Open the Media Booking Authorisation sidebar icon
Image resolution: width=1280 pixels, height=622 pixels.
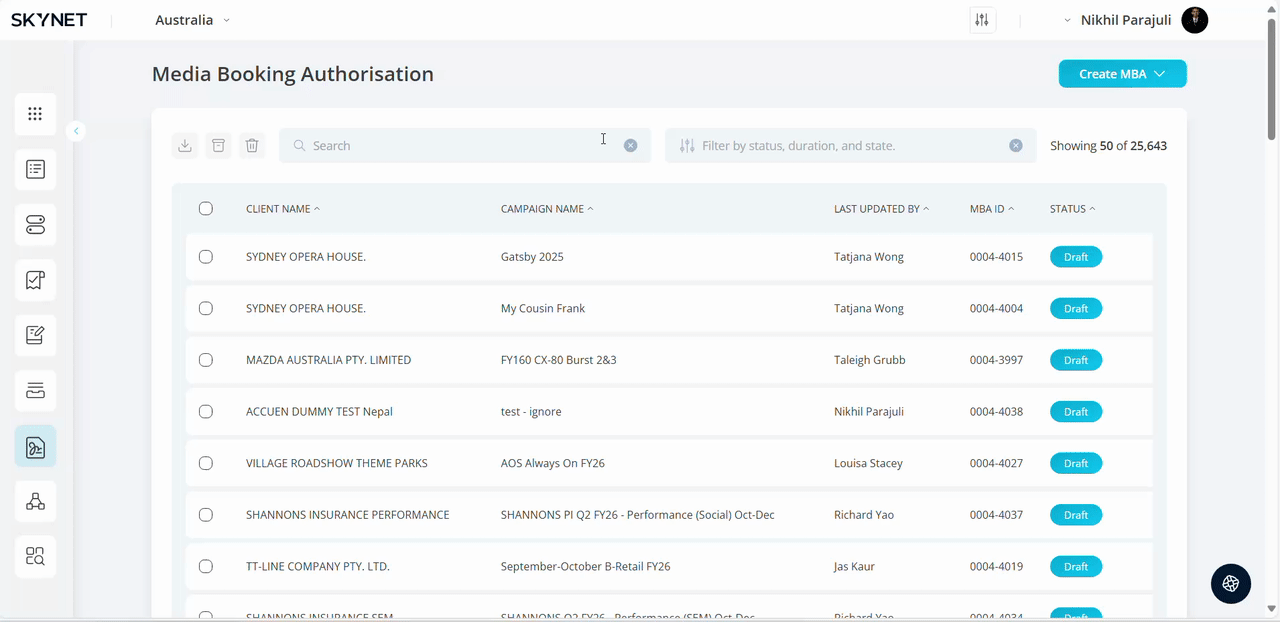(x=35, y=446)
